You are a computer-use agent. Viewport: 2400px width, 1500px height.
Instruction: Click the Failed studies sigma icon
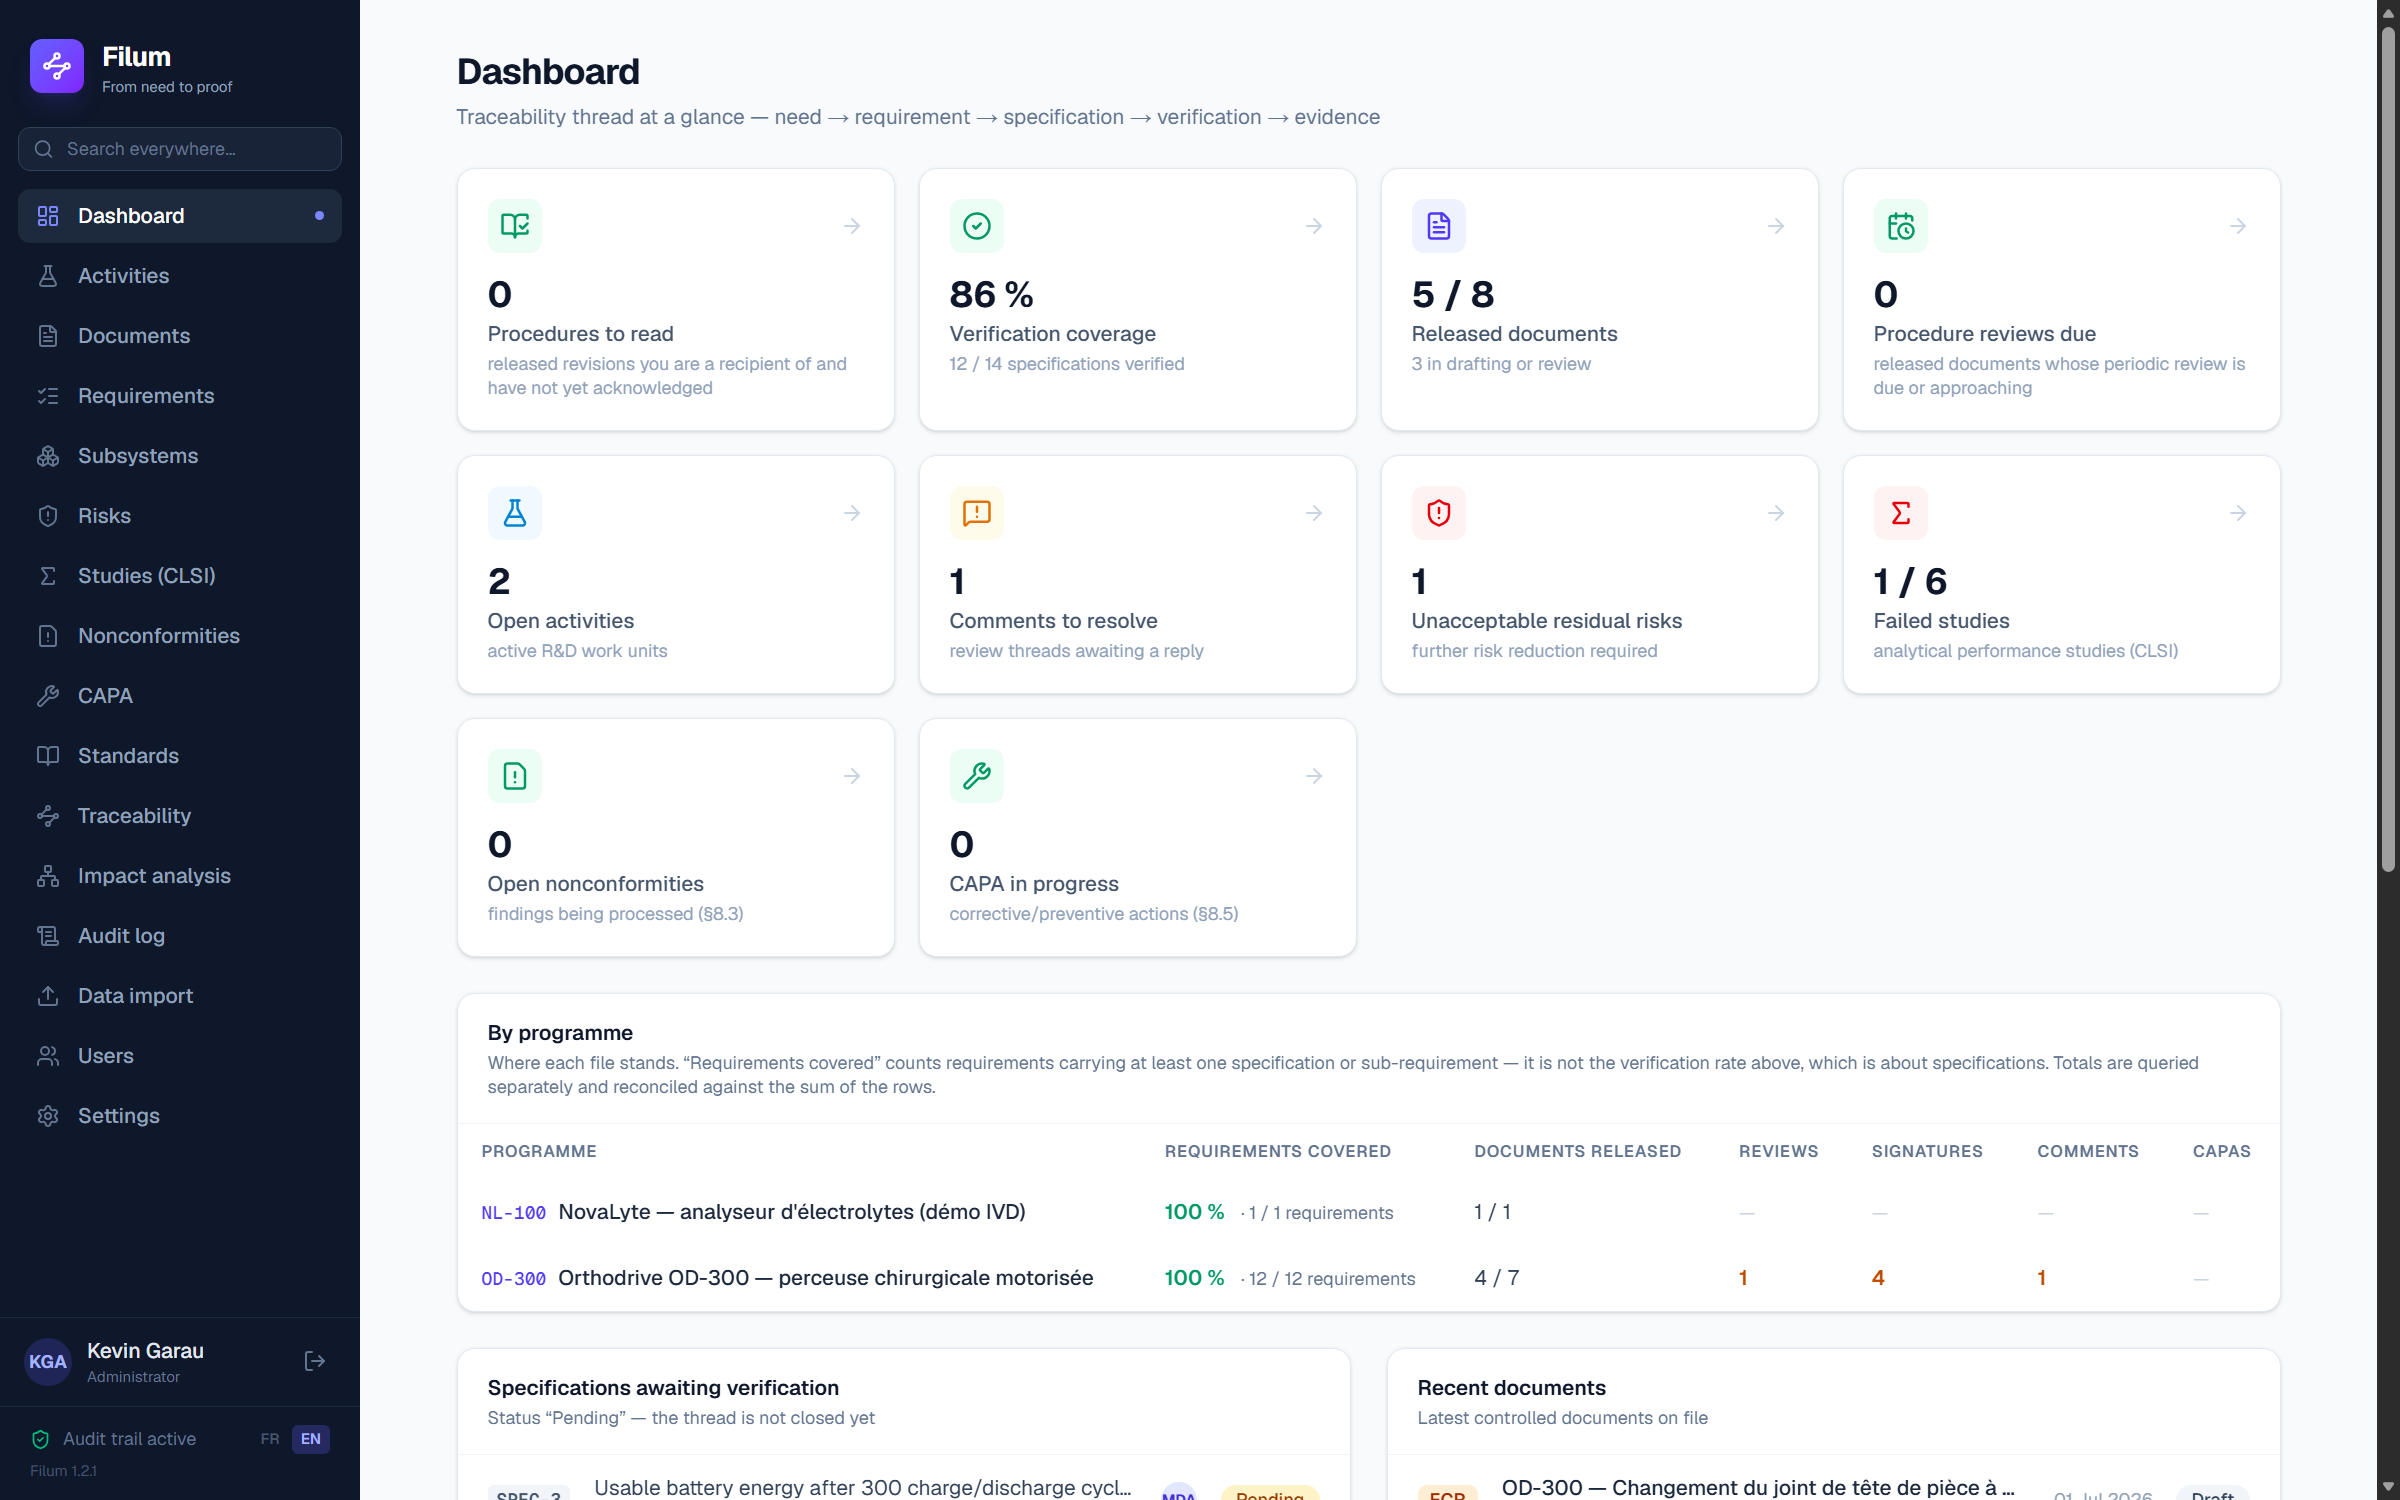[1901, 513]
